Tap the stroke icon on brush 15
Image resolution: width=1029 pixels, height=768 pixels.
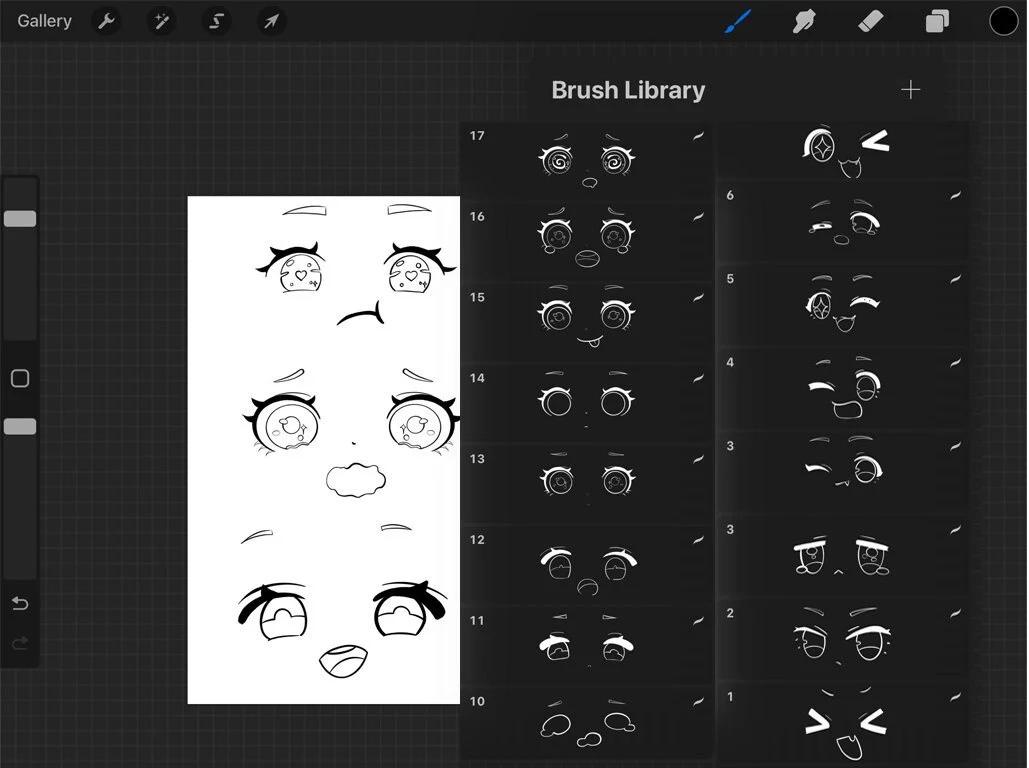[698, 297]
